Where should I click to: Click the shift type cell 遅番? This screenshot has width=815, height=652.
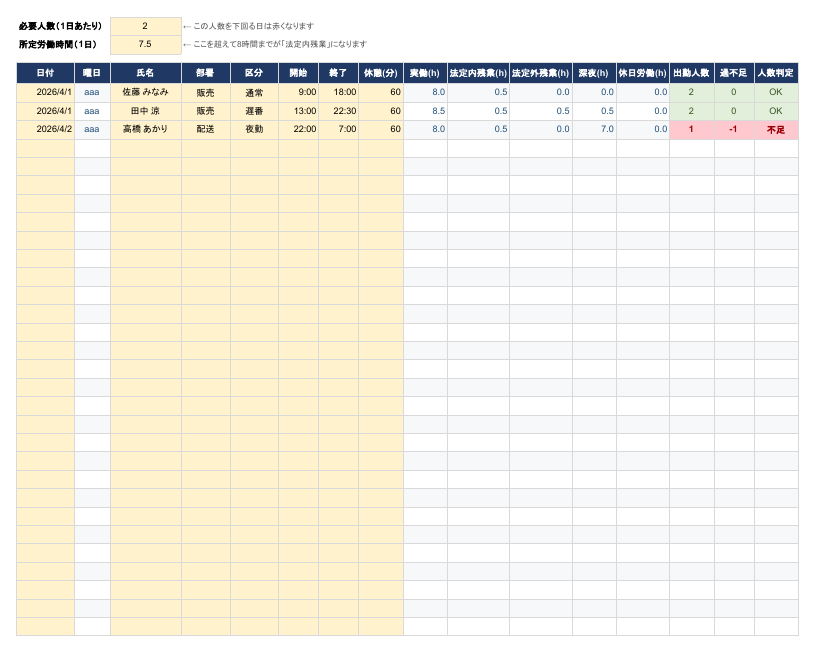click(x=254, y=111)
